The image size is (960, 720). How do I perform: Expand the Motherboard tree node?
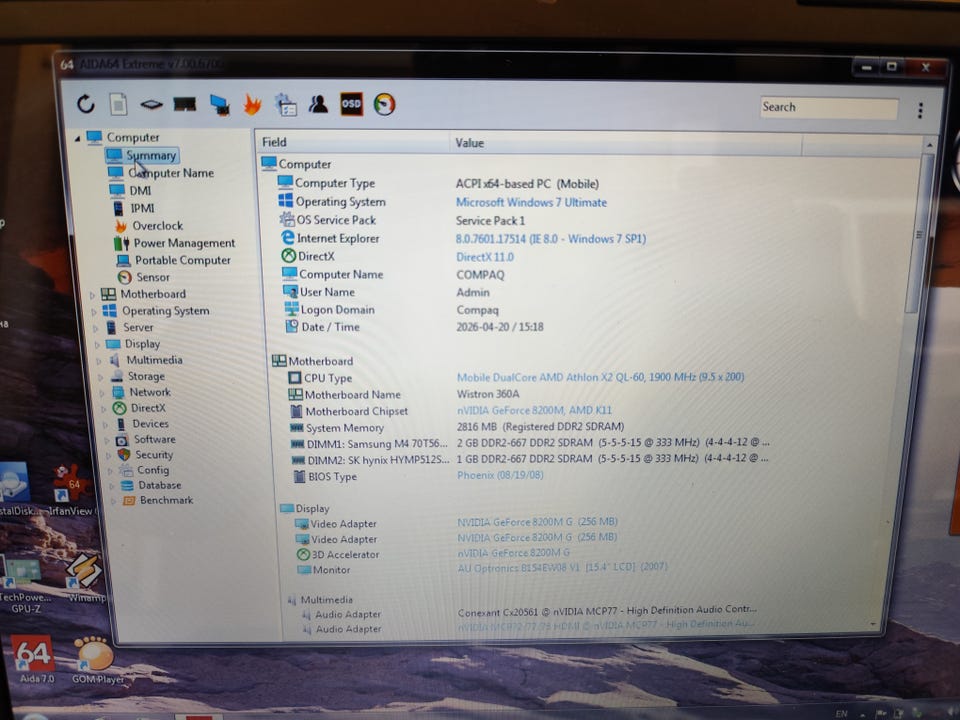(92, 295)
